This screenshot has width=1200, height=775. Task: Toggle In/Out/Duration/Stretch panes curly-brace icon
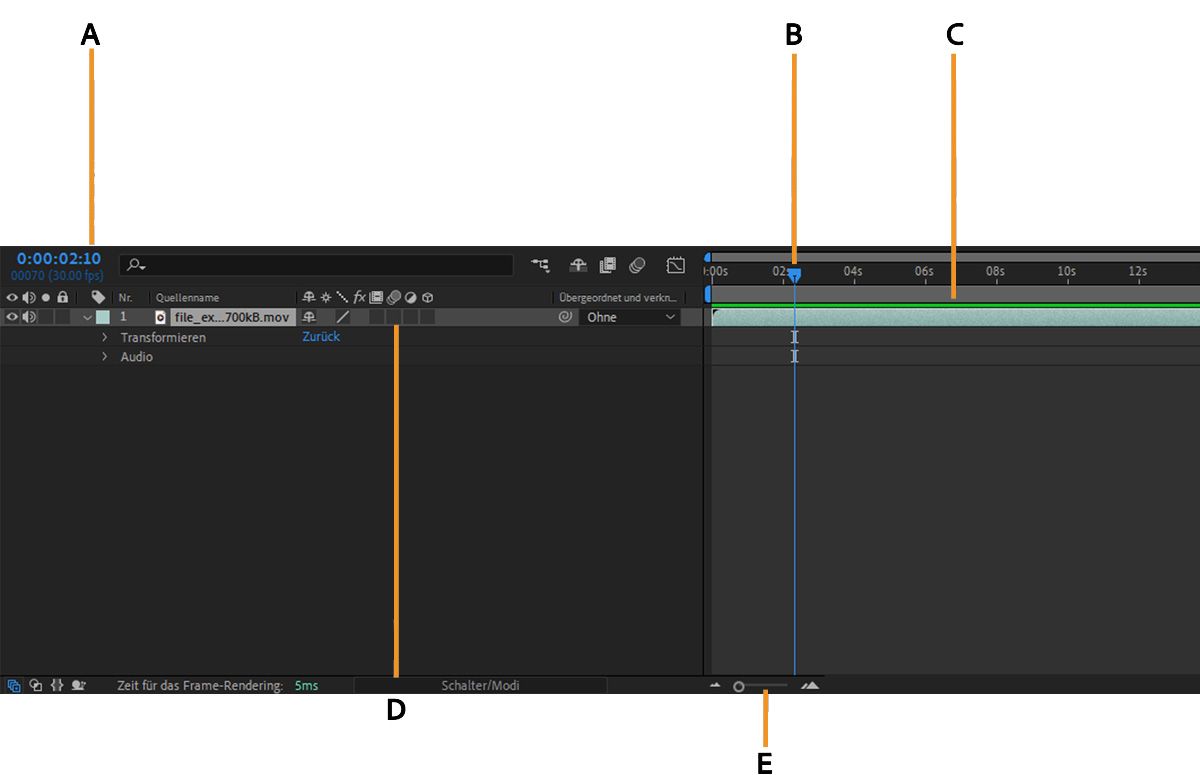pos(56,686)
